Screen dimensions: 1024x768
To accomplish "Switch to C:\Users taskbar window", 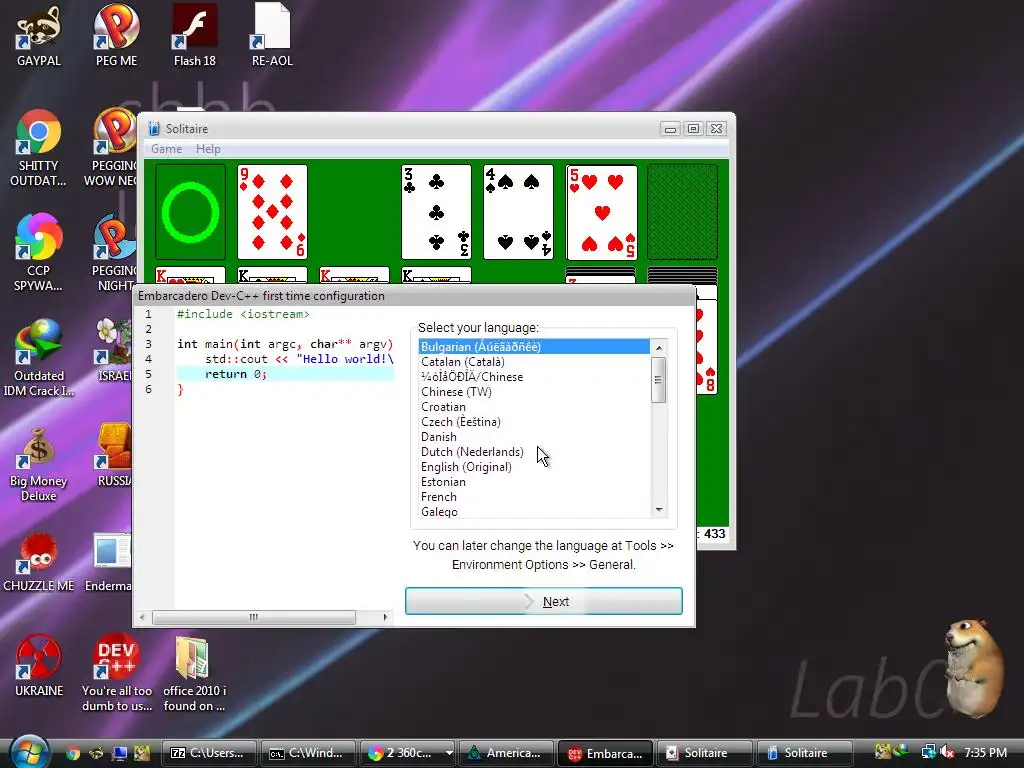I will click(x=209, y=753).
